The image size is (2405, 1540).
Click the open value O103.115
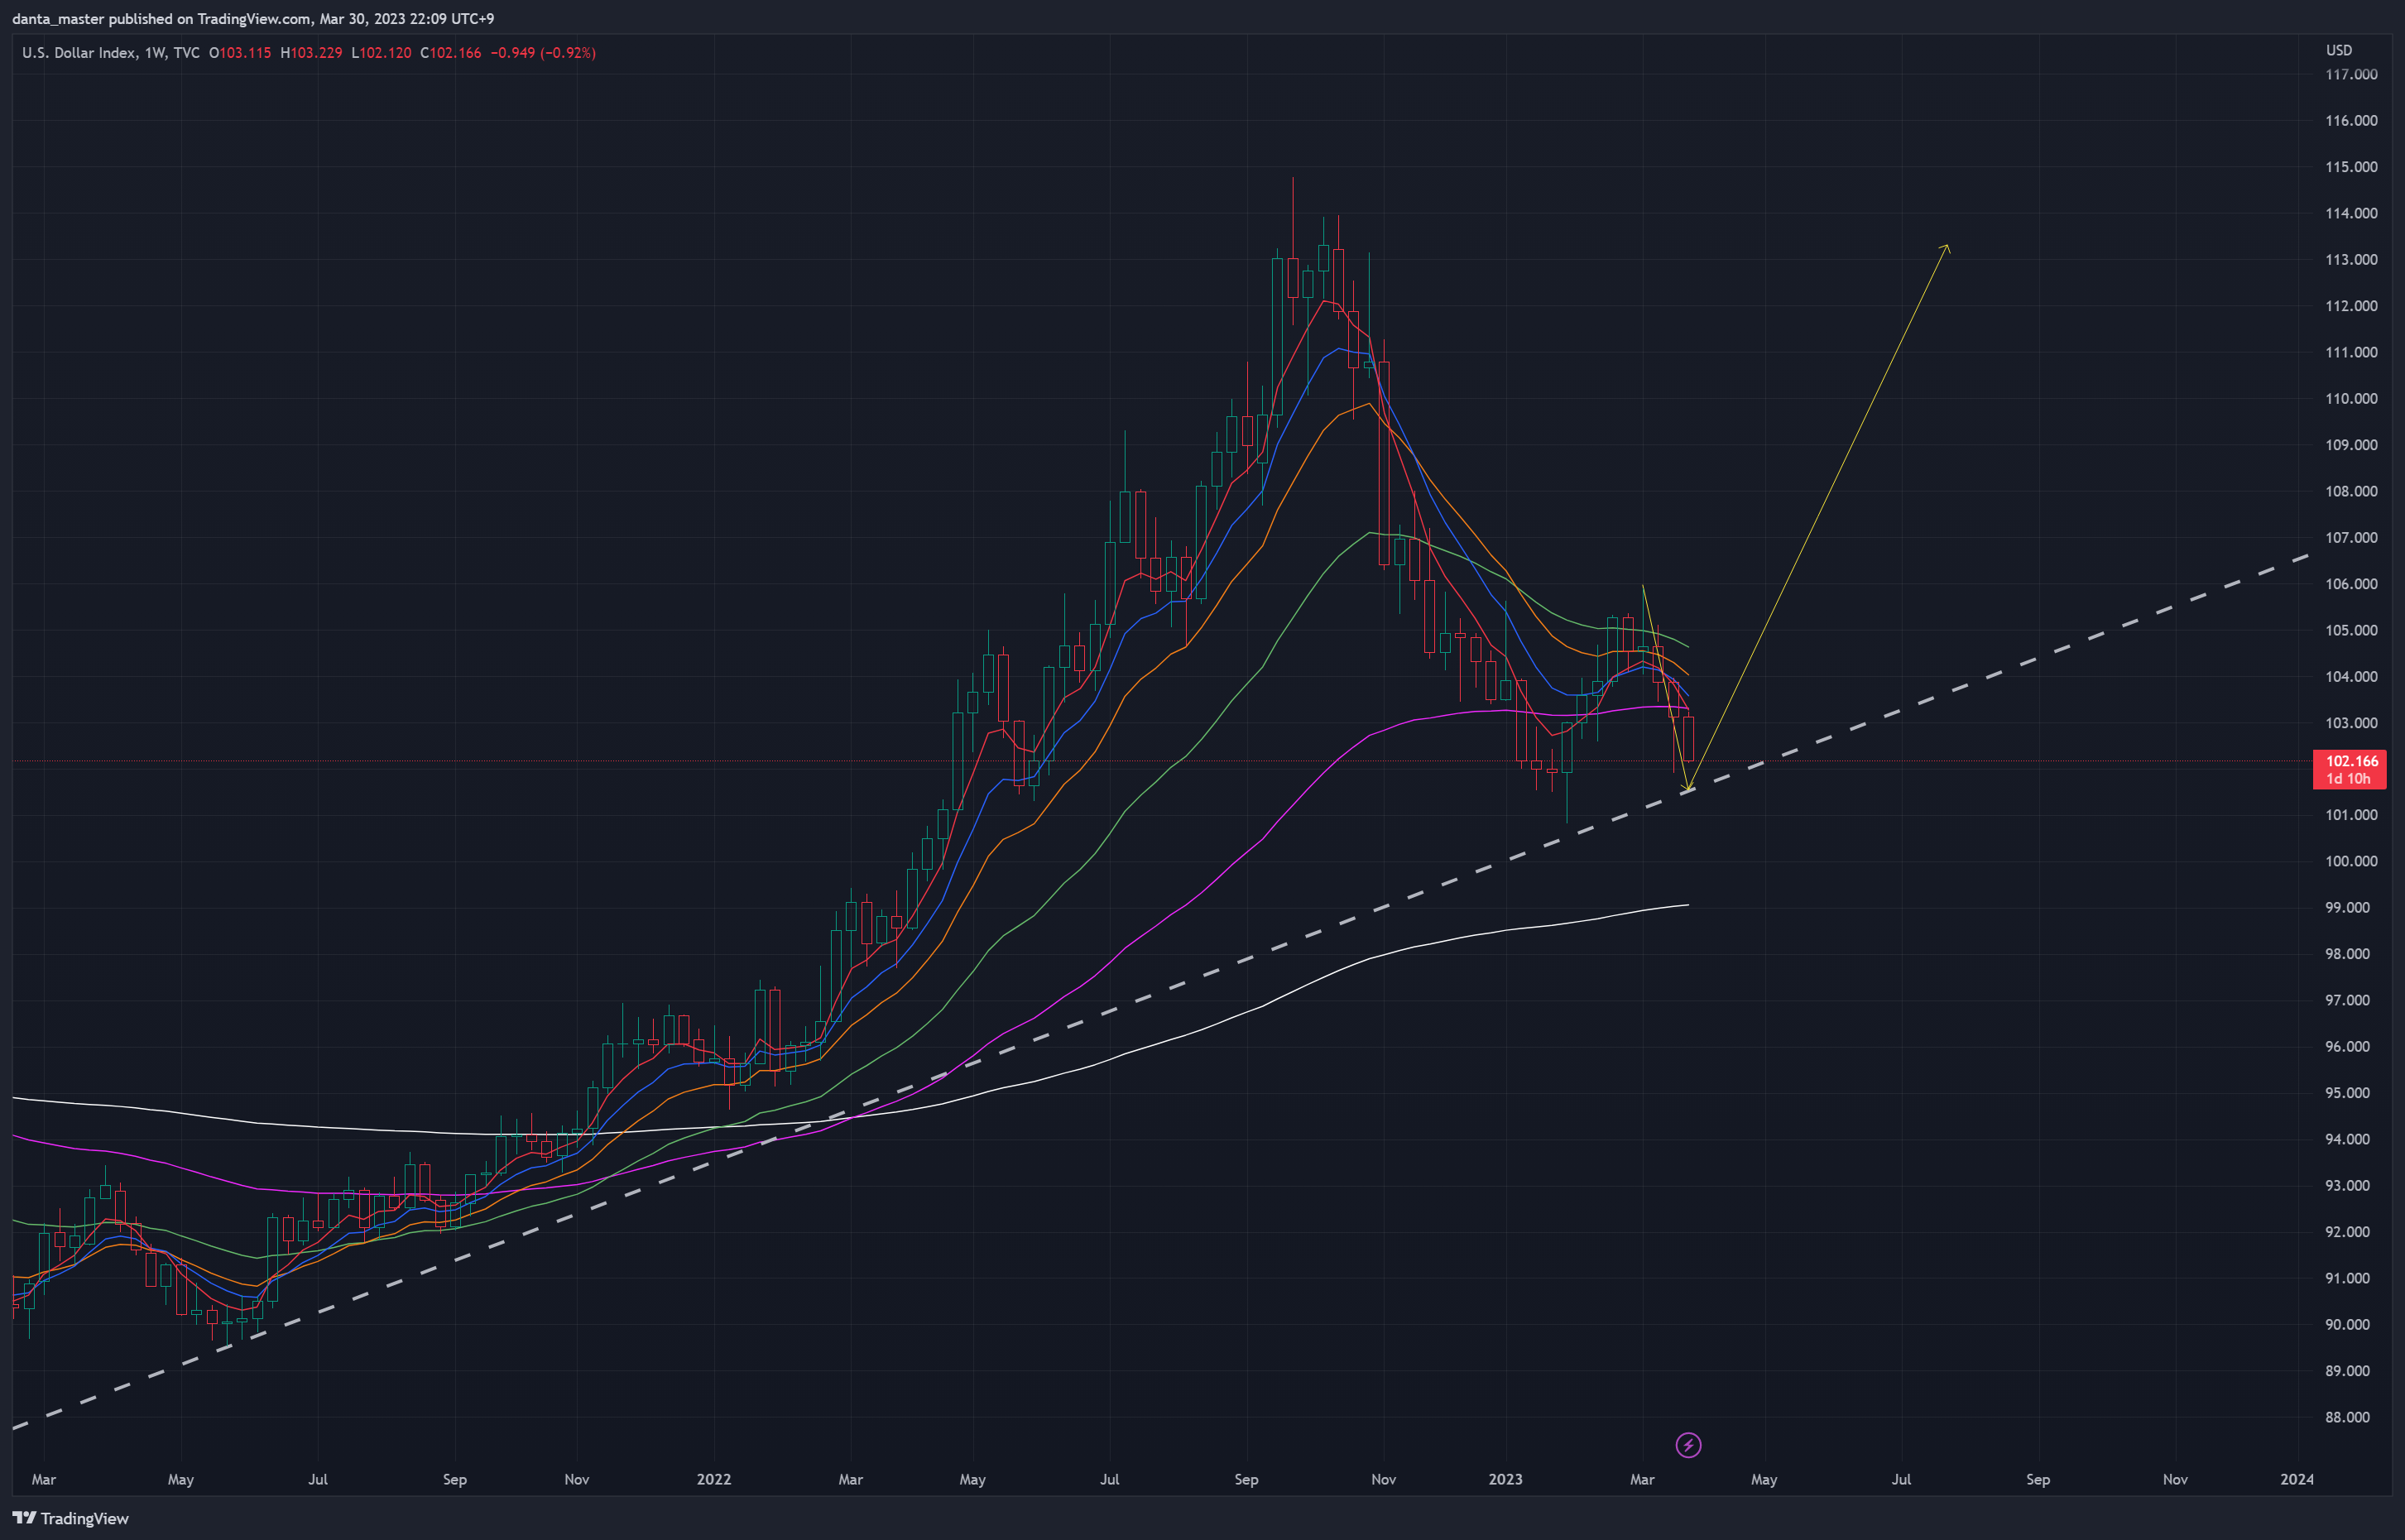click(x=240, y=53)
